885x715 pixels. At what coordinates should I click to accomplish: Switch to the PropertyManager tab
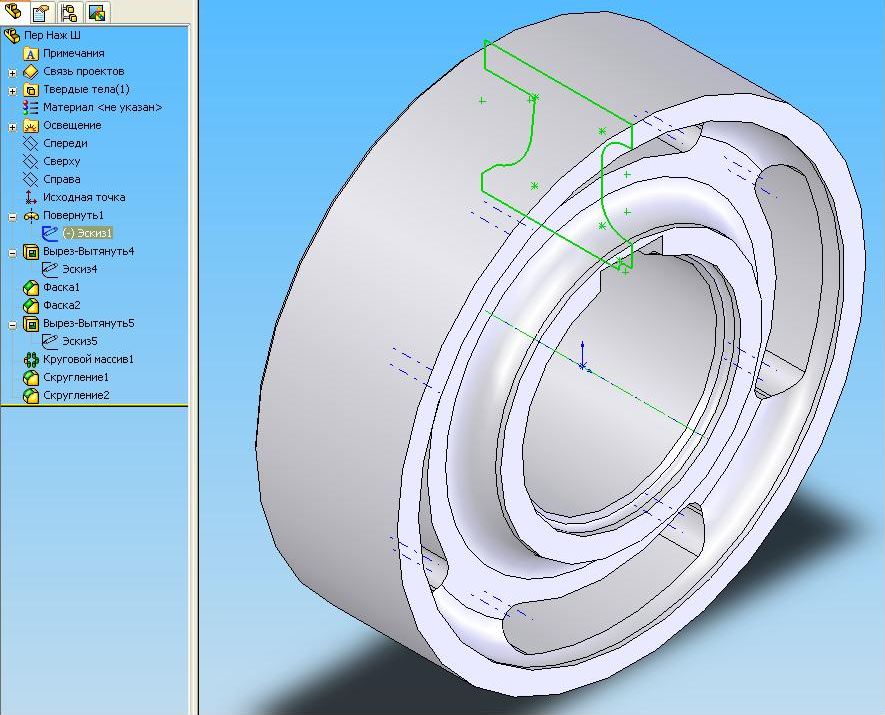click(41, 12)
